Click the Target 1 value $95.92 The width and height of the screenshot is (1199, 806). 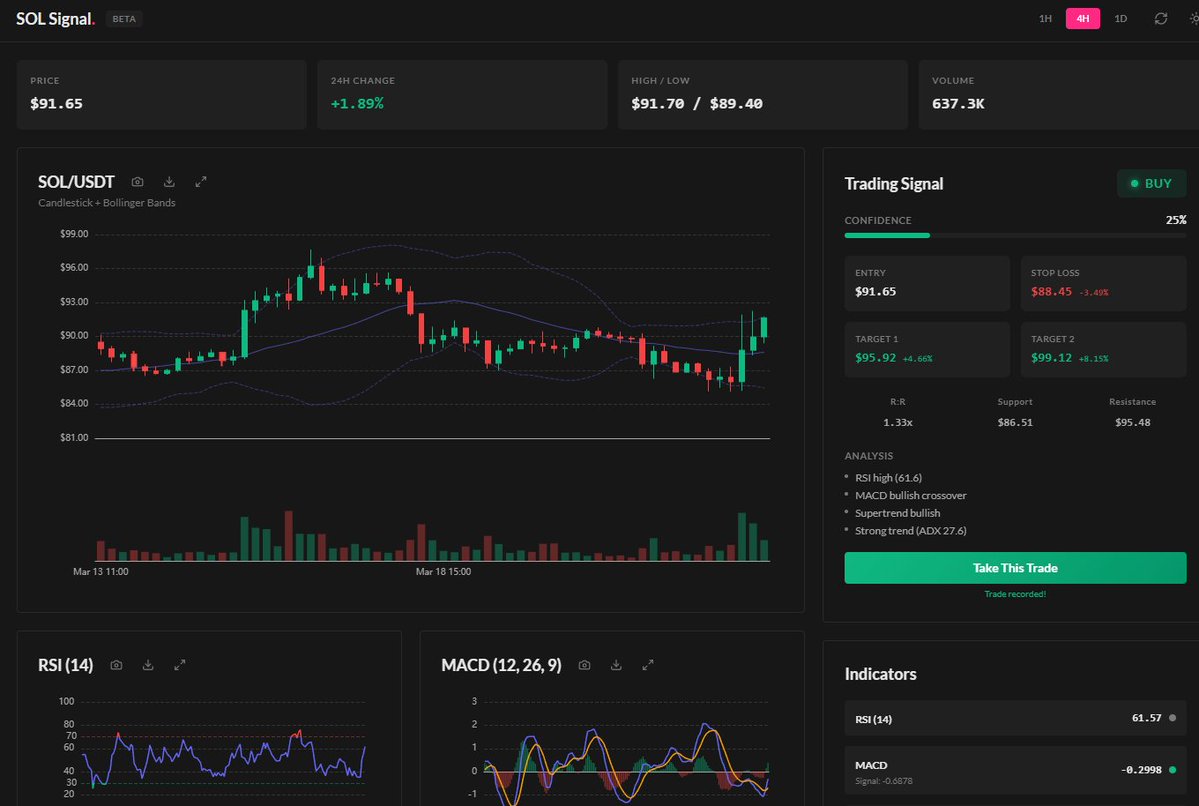coord(876,358)
